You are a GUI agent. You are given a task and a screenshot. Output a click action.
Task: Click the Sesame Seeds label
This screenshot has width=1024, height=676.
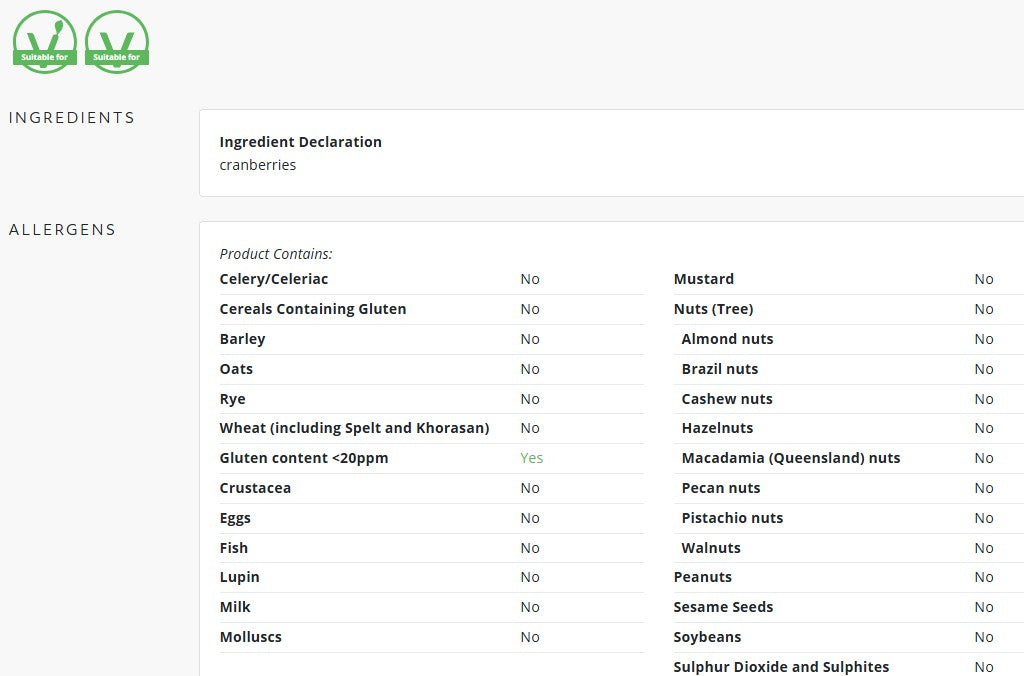tap(723, 607)
